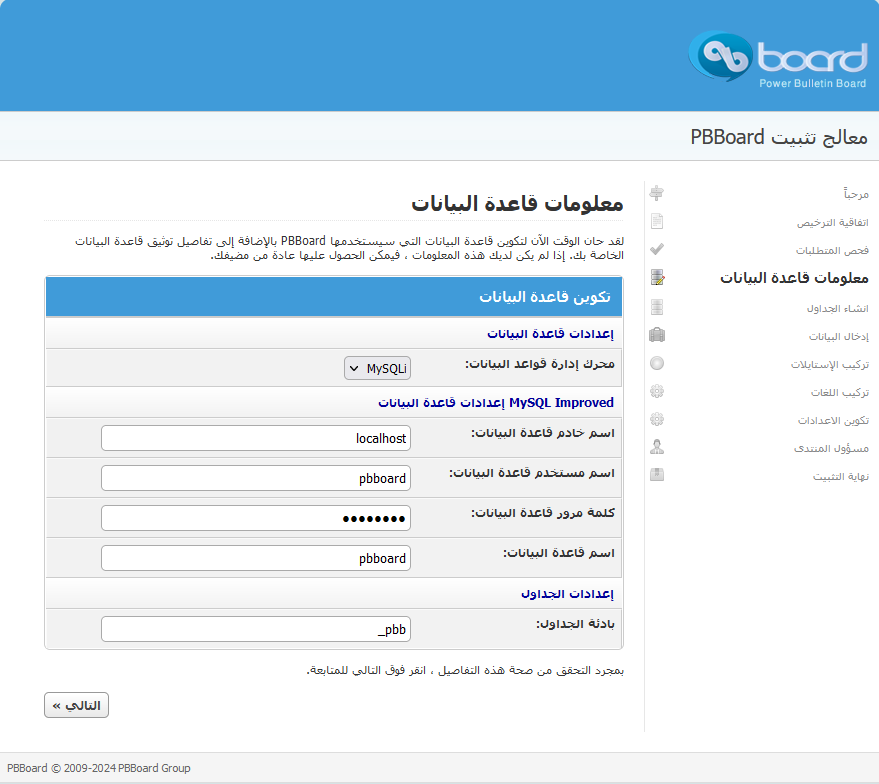This screenshot has height=784, width=879.
Task: Click the table icon beside انشاء الجداول
Action: (657, 307)
